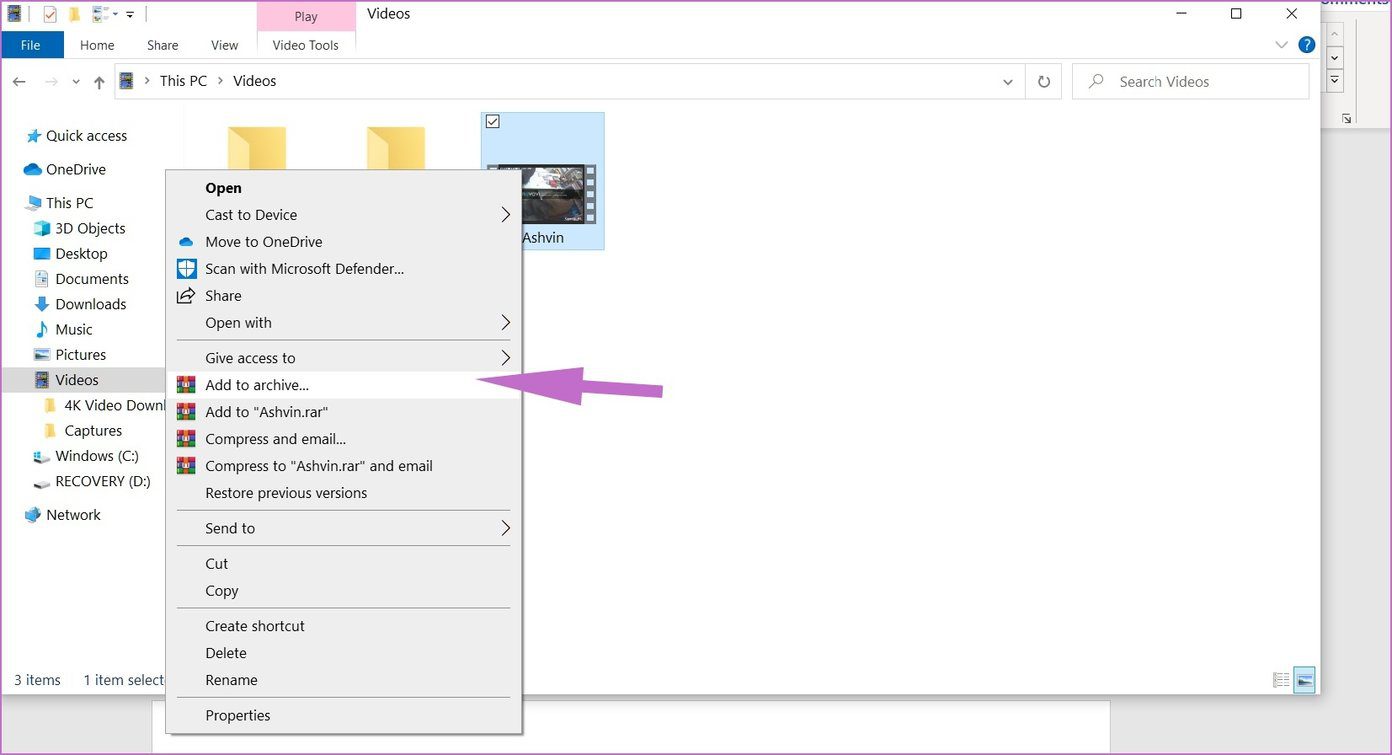Click the Share icon in the context menu

click(186, 296)
